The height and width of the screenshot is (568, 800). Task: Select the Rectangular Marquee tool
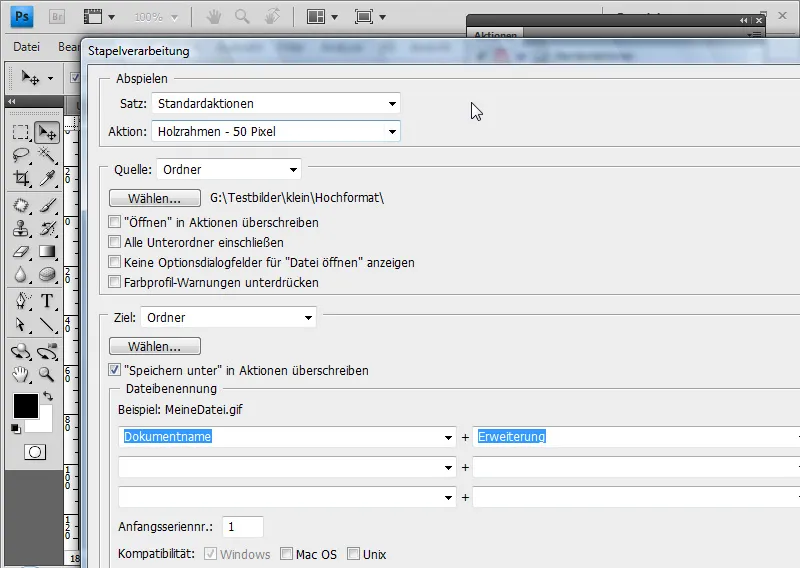21,132
